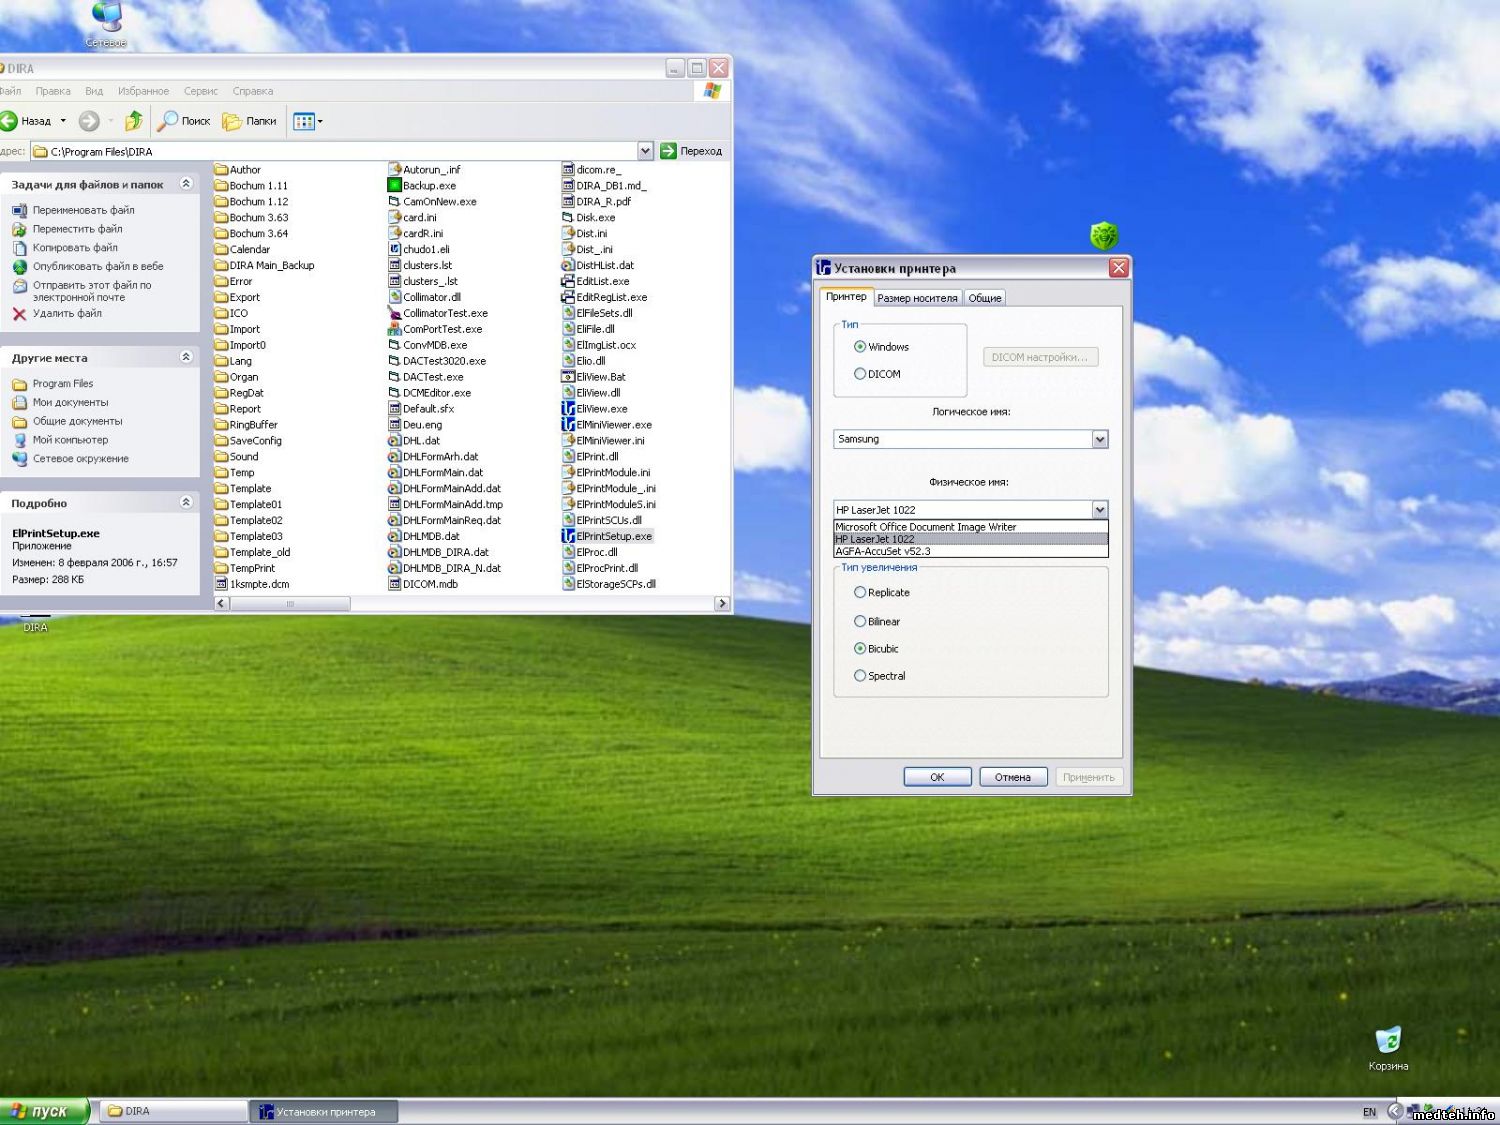The width and height of the screenshot is (1500, 1125).
Task: Open the Recycle Bin (Корзина) desktop icon
Action: tap(1387, 1041)
